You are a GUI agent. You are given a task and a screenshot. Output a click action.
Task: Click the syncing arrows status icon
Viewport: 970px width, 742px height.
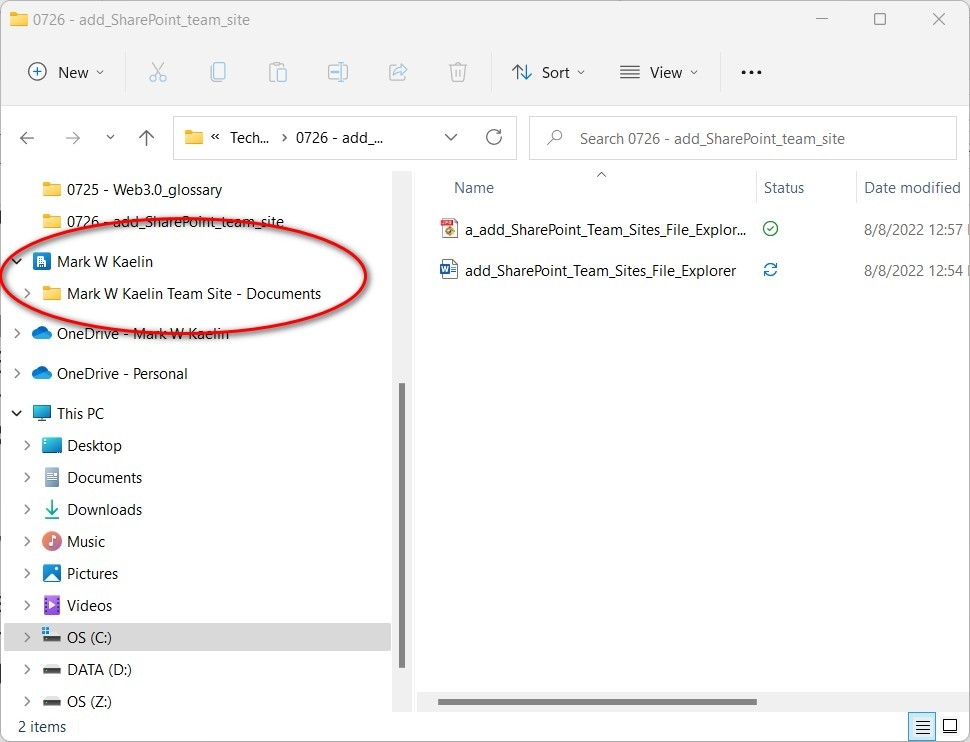pyautogui.click(x=770, y=270)
